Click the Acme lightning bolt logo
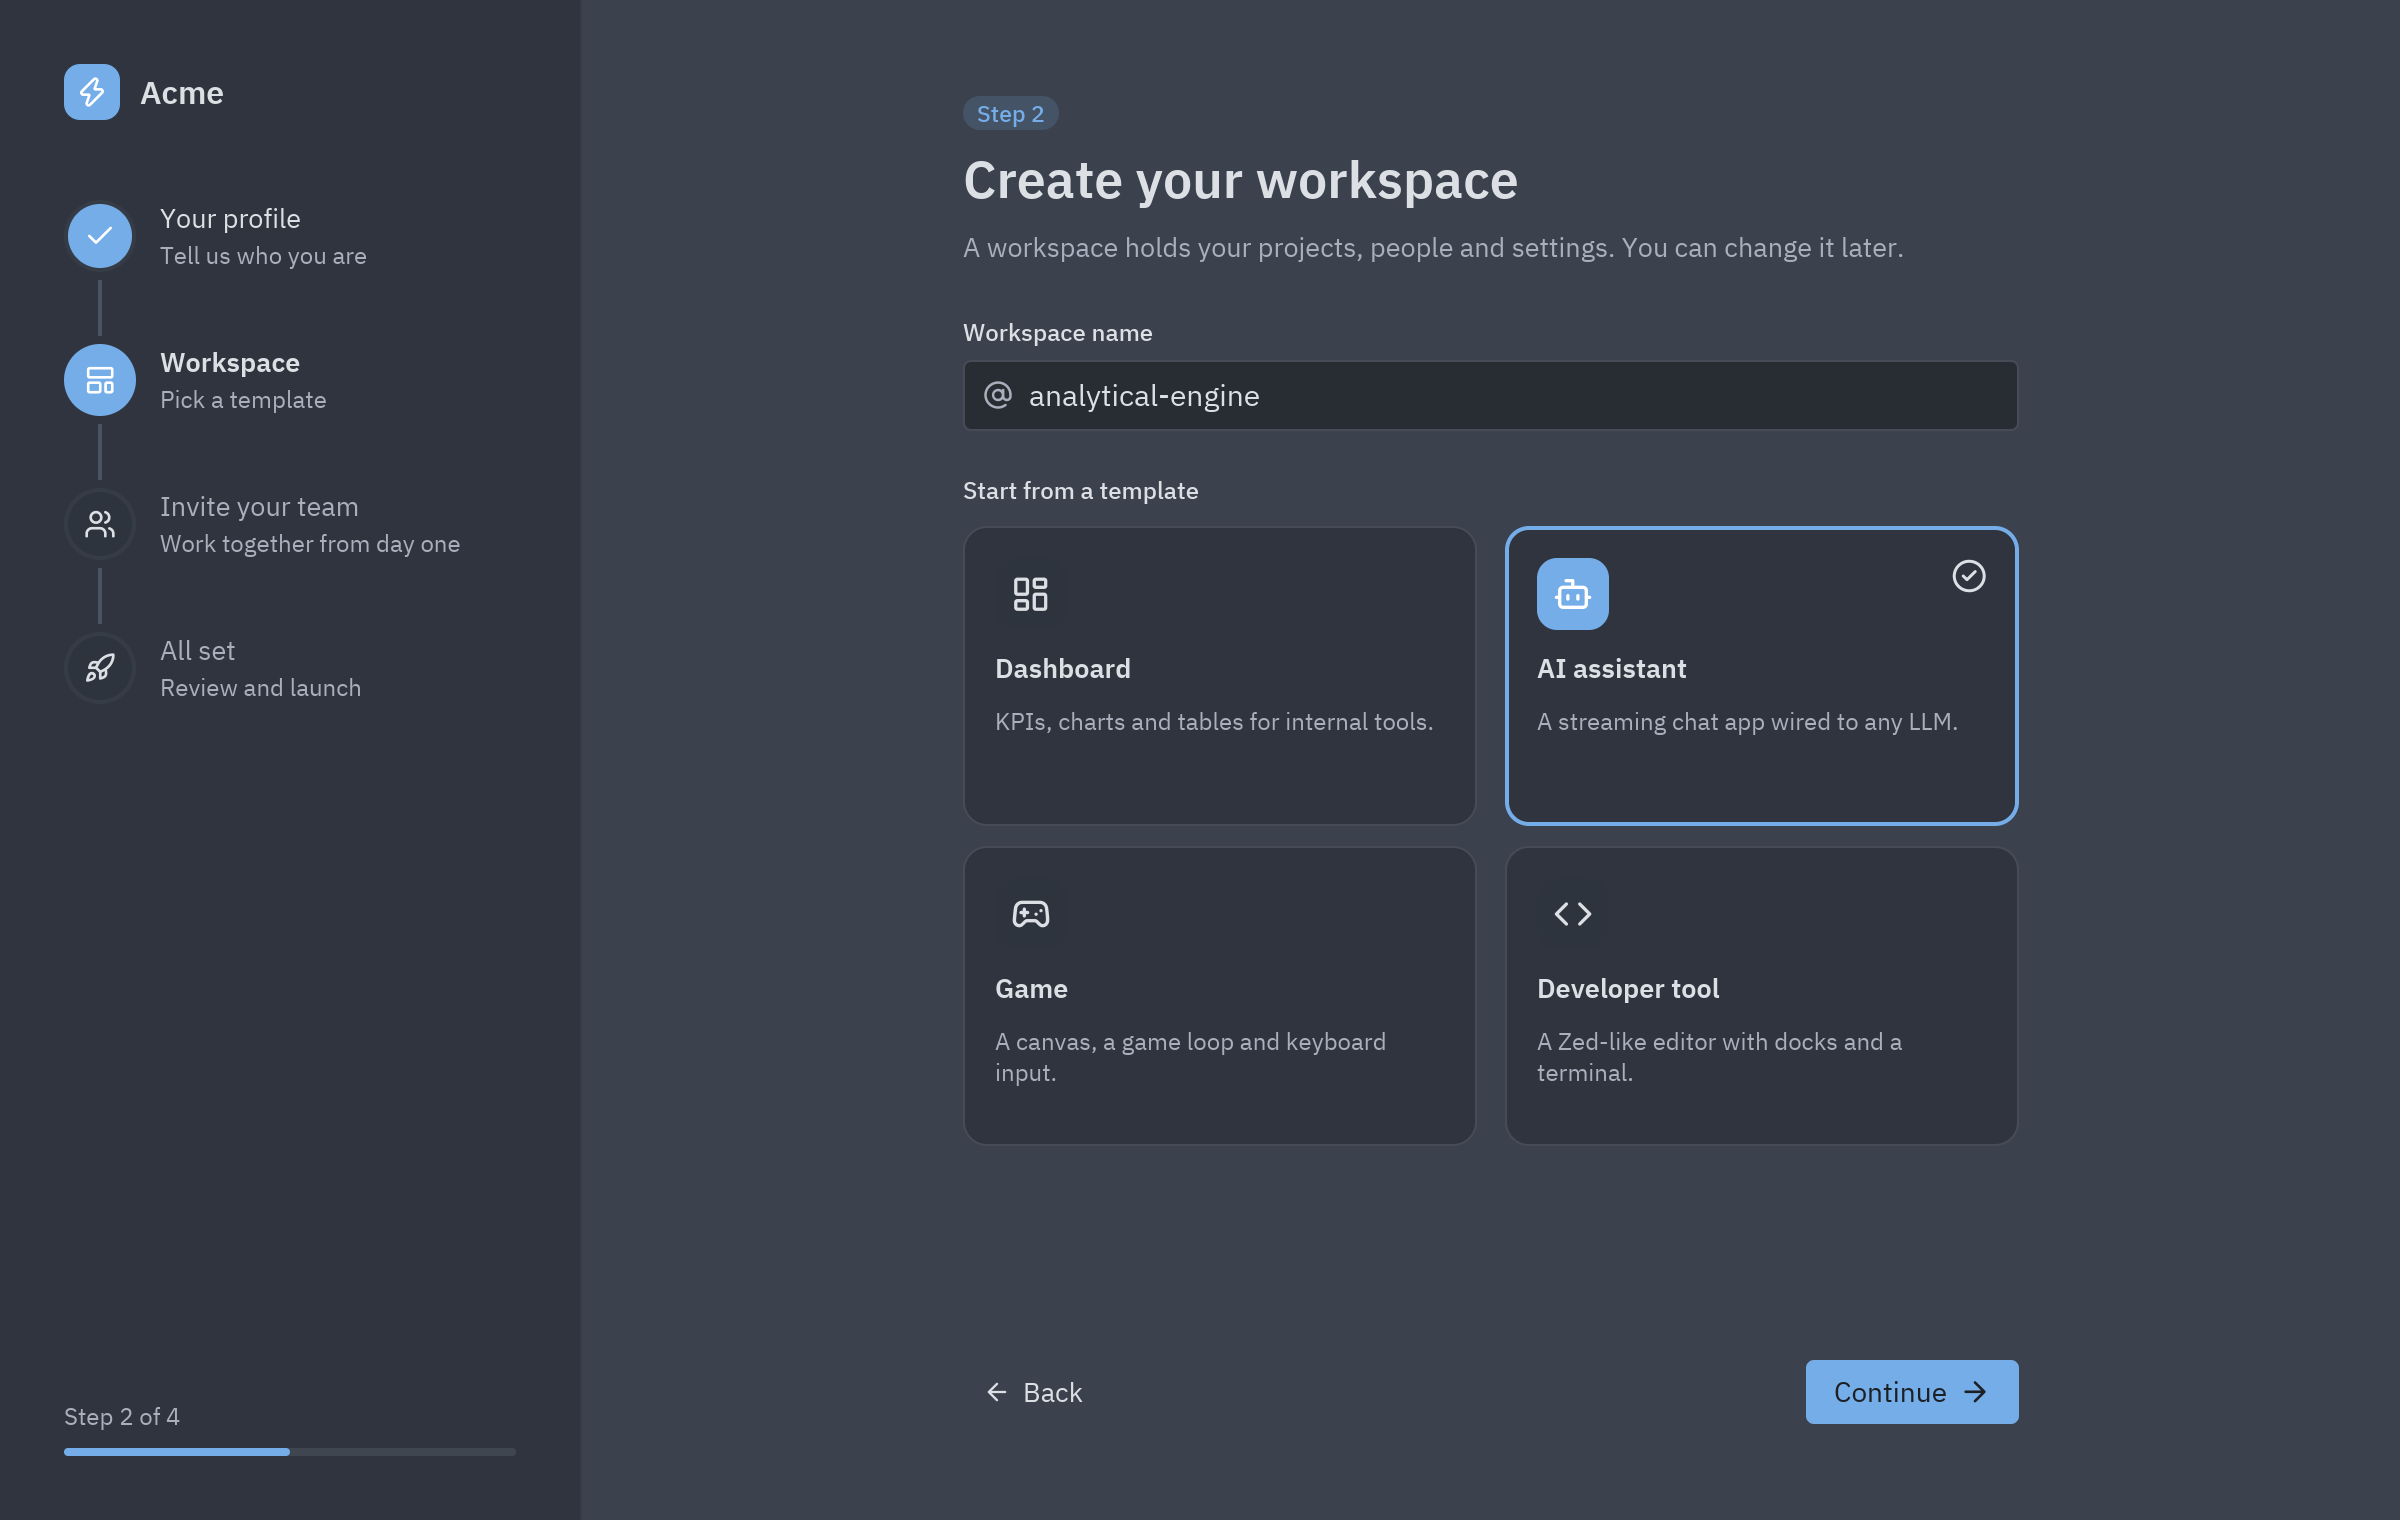Image resolution: width=2400 pixels, height=1520 pixels. coord(92,92)
